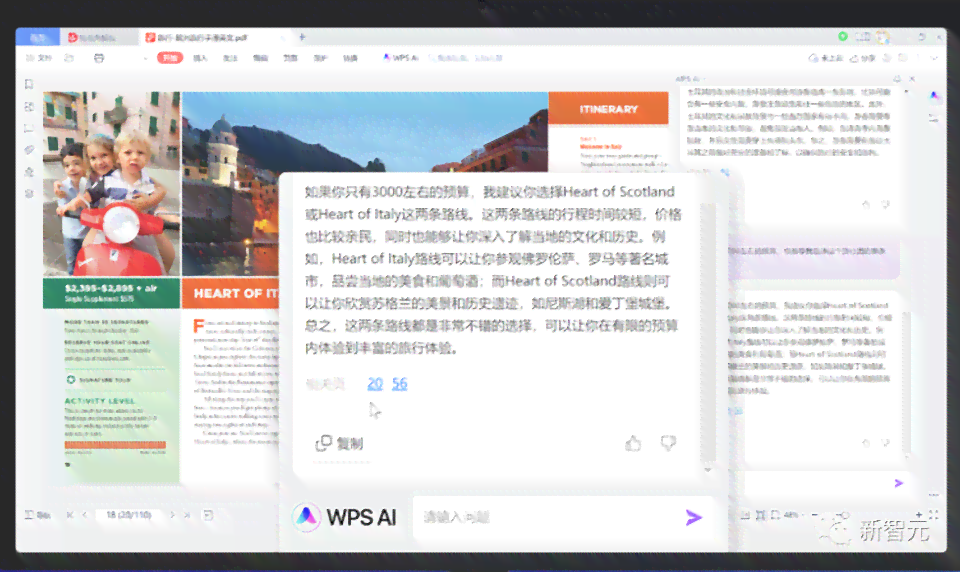960x572 pixels.
Task: Click the top sidebar bookmark icon
Action: coord(28,85)
